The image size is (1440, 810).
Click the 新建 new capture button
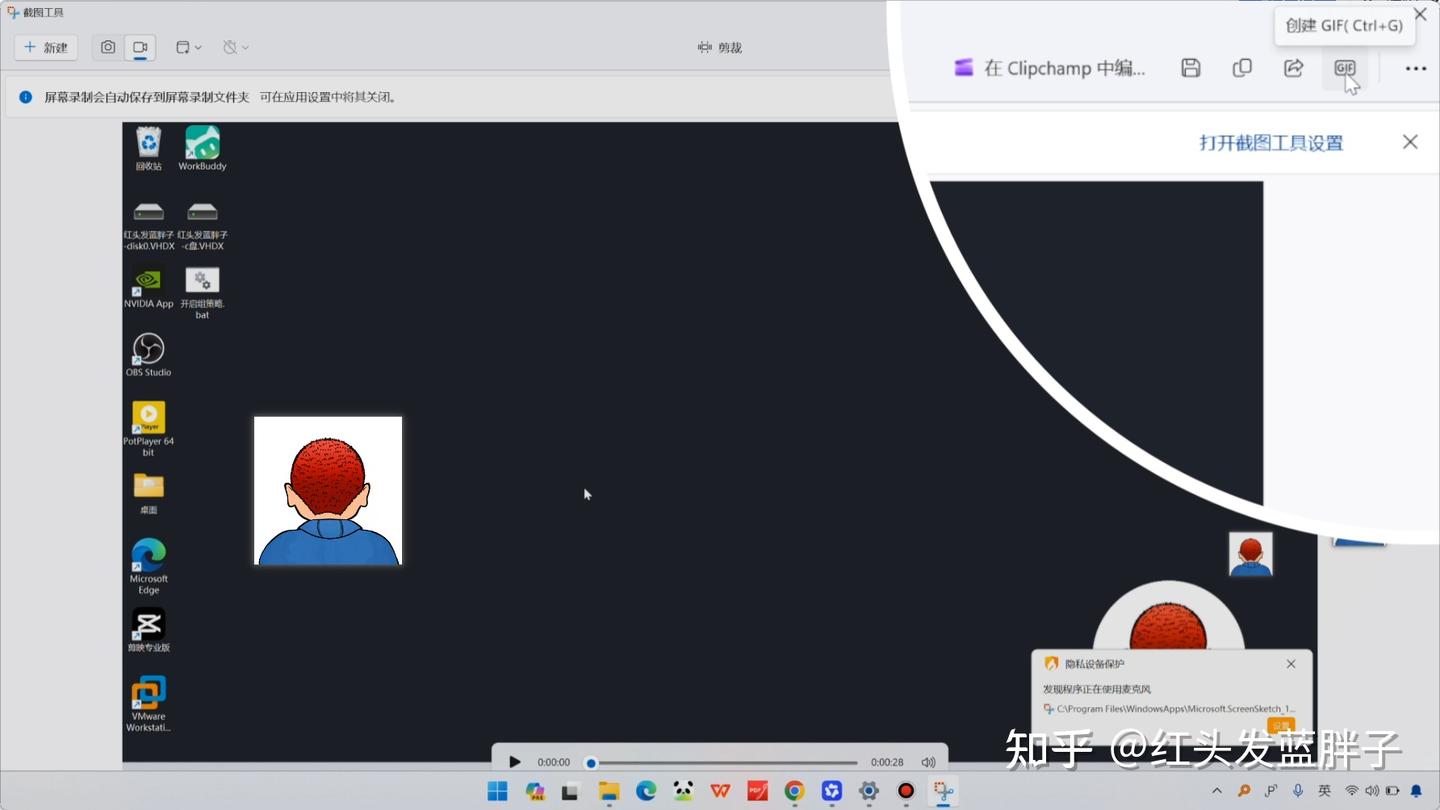tap(46, 47)
